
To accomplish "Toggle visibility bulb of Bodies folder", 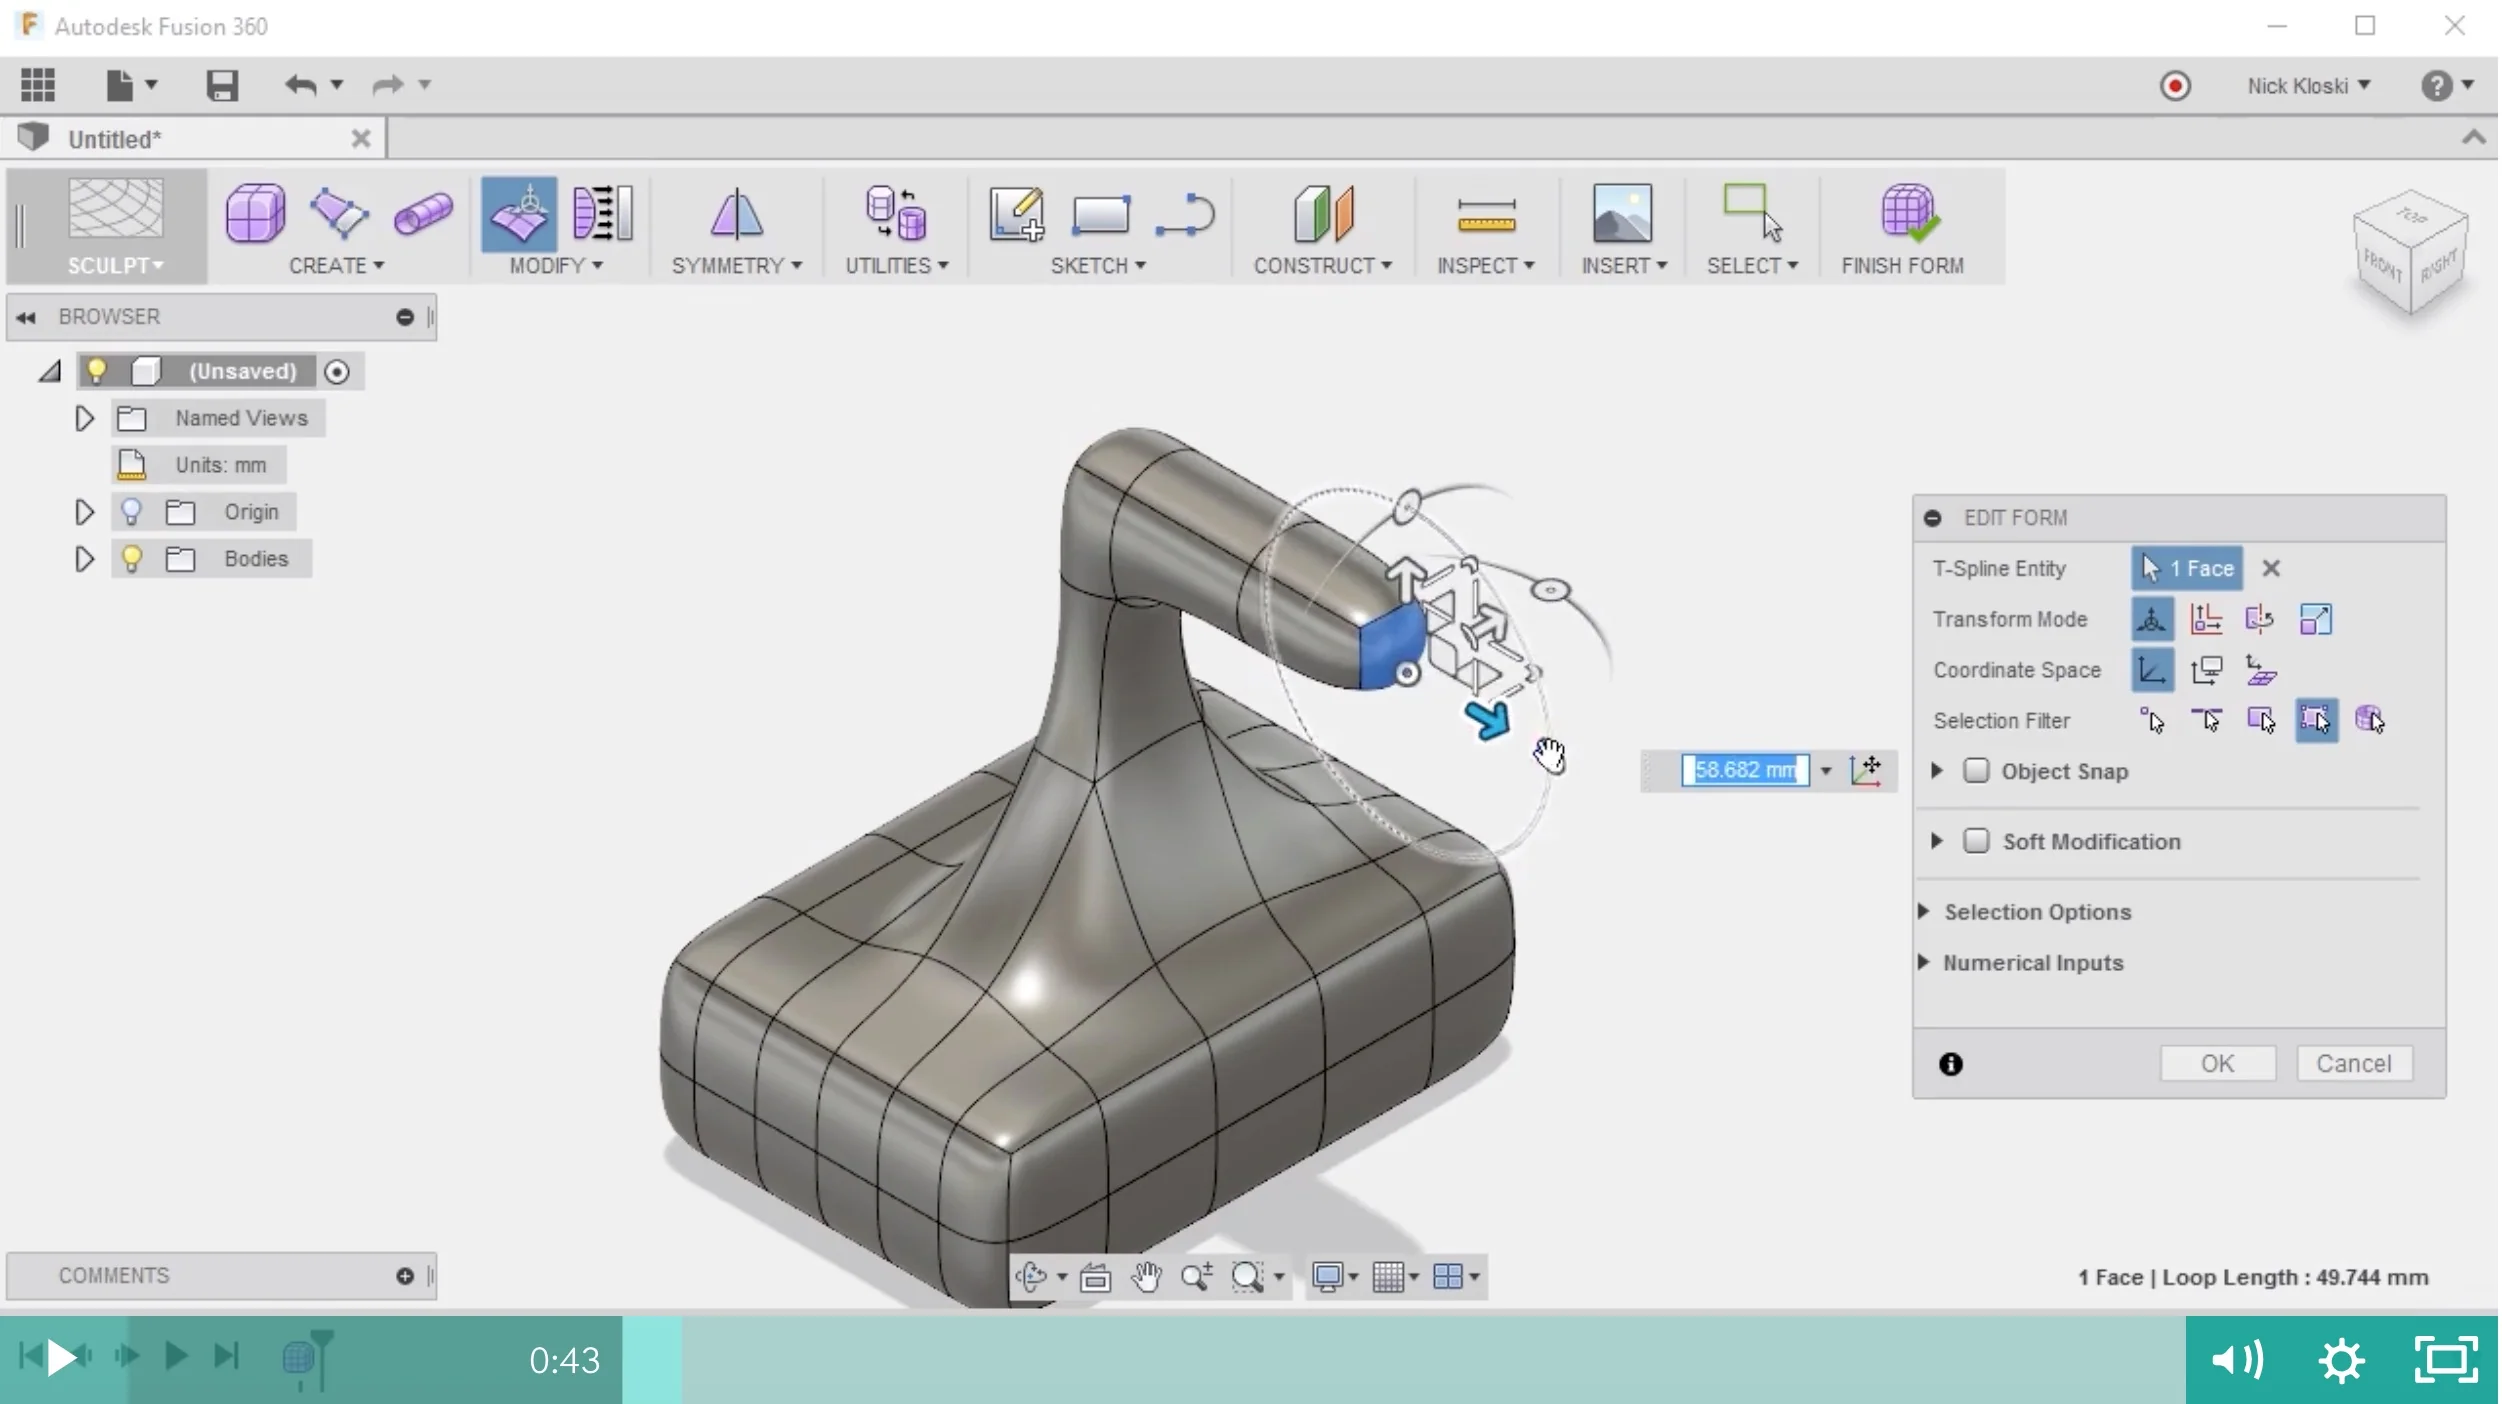I will 131,558.
